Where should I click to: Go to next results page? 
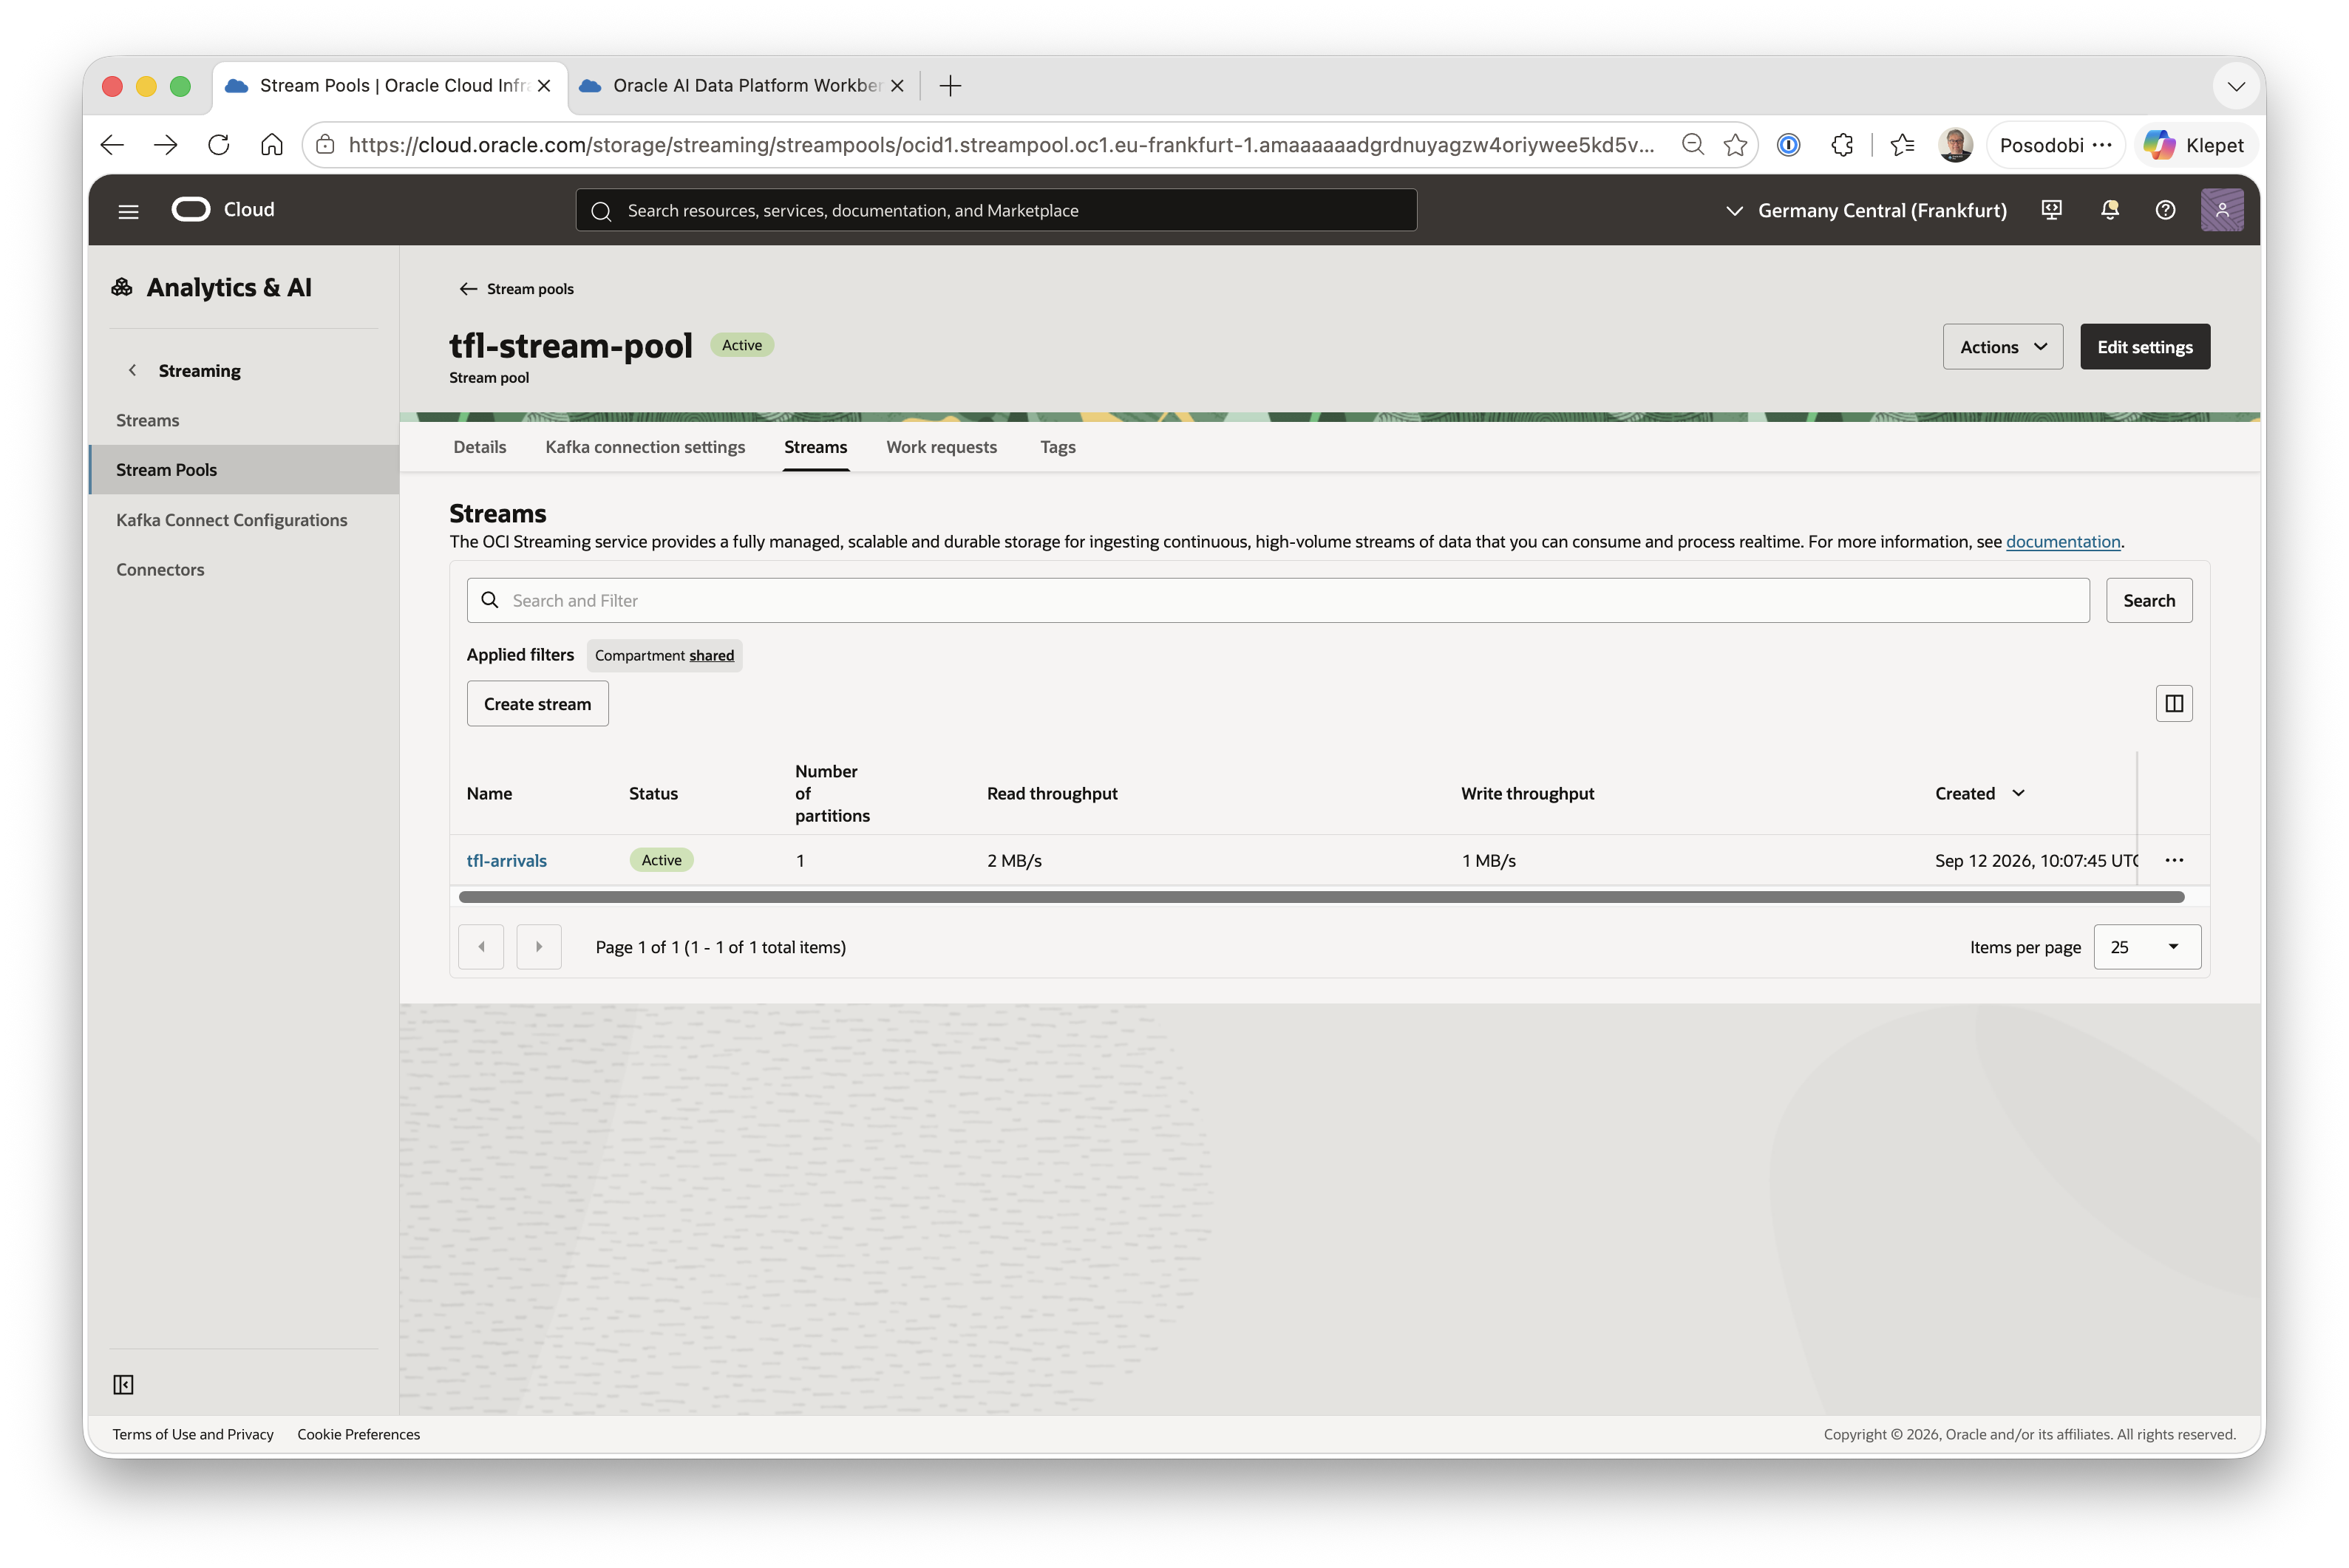click(538, 946)
